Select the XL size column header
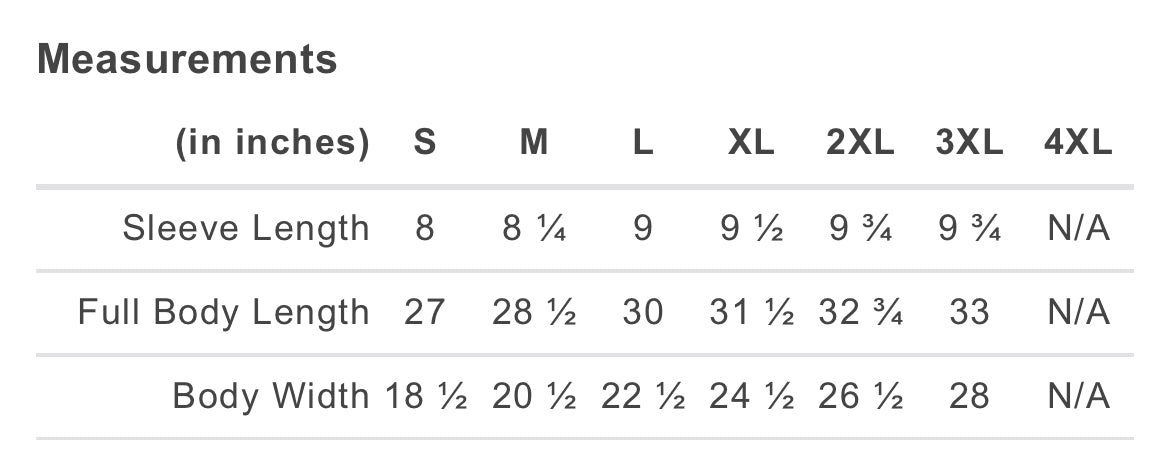This screenshot has height=466, width=1170. pos(751,142)
